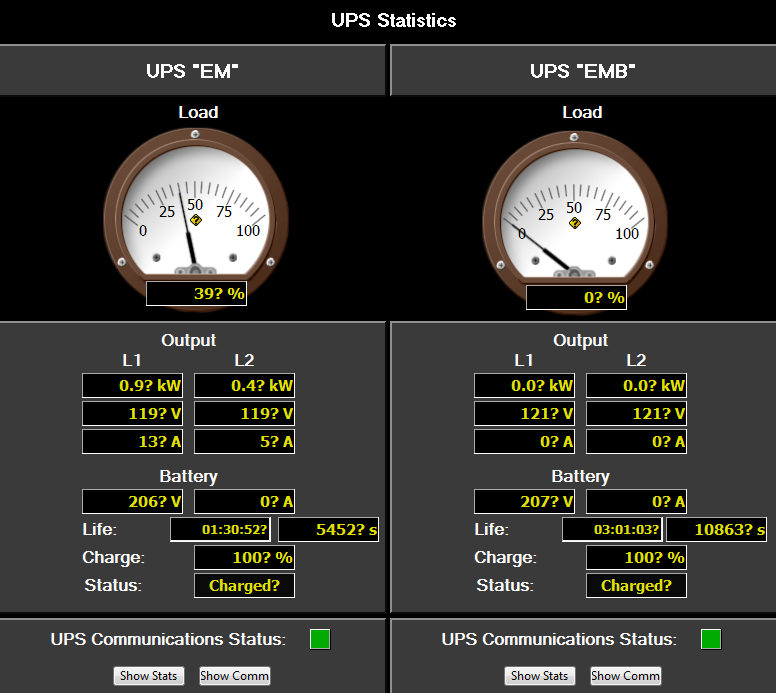This screenshot has width=776, height=693.
Task: Click yellow quality marker on EMB load gauge
Action: pos(575,223)
